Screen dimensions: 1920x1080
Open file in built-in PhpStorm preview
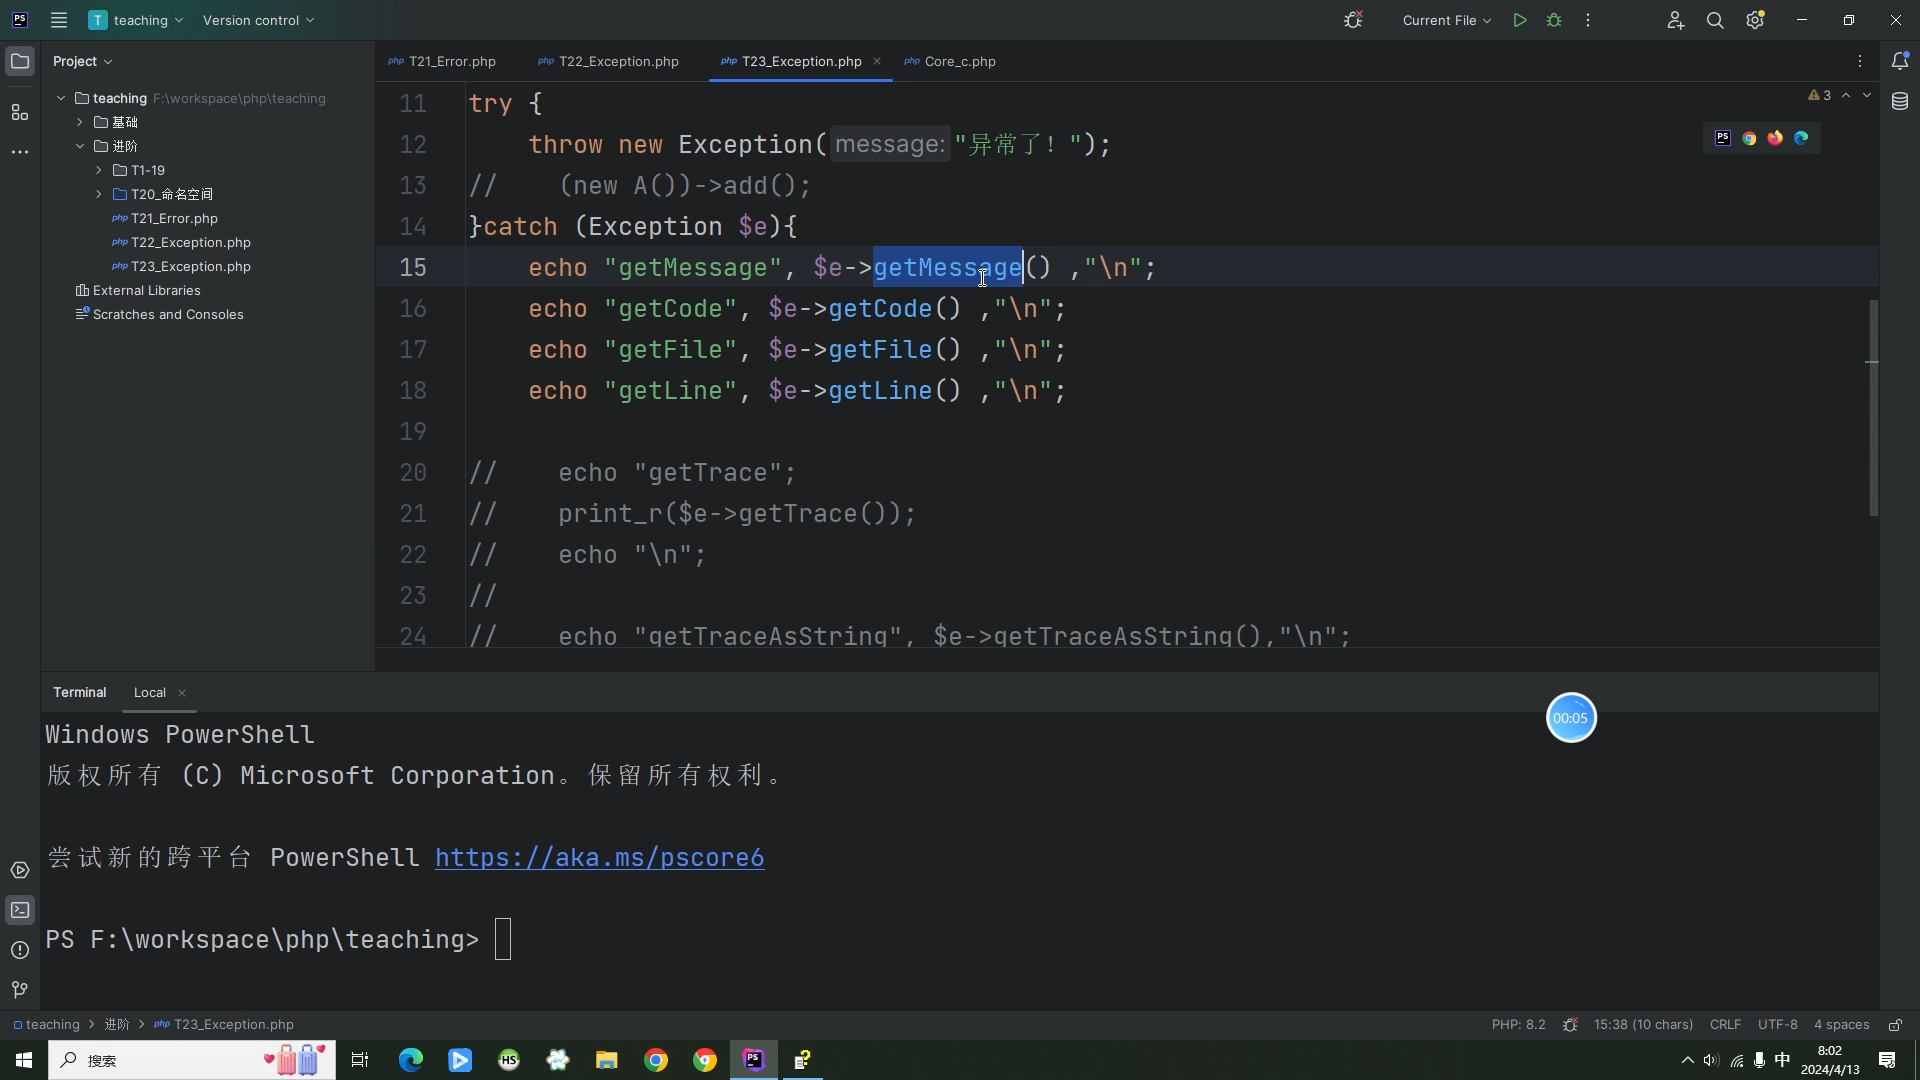tap(1723, 138)
